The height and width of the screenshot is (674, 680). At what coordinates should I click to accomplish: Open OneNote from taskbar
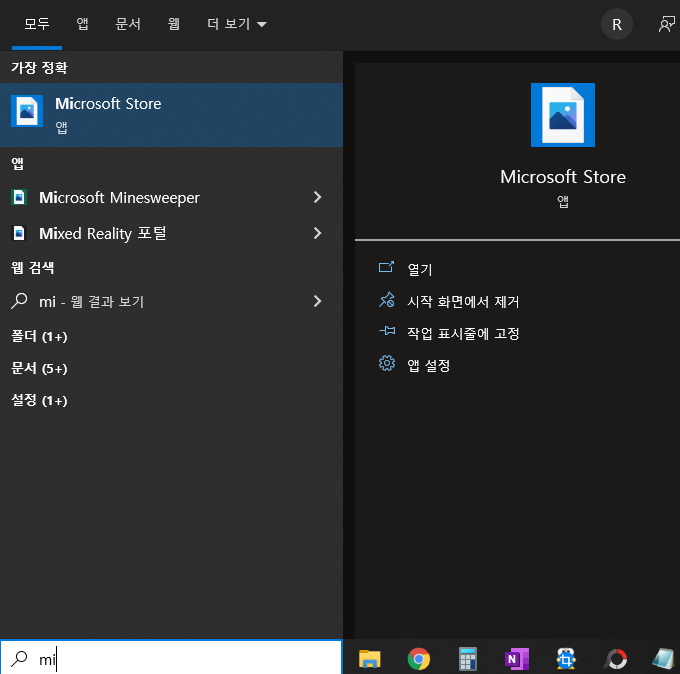pos(517,659)
